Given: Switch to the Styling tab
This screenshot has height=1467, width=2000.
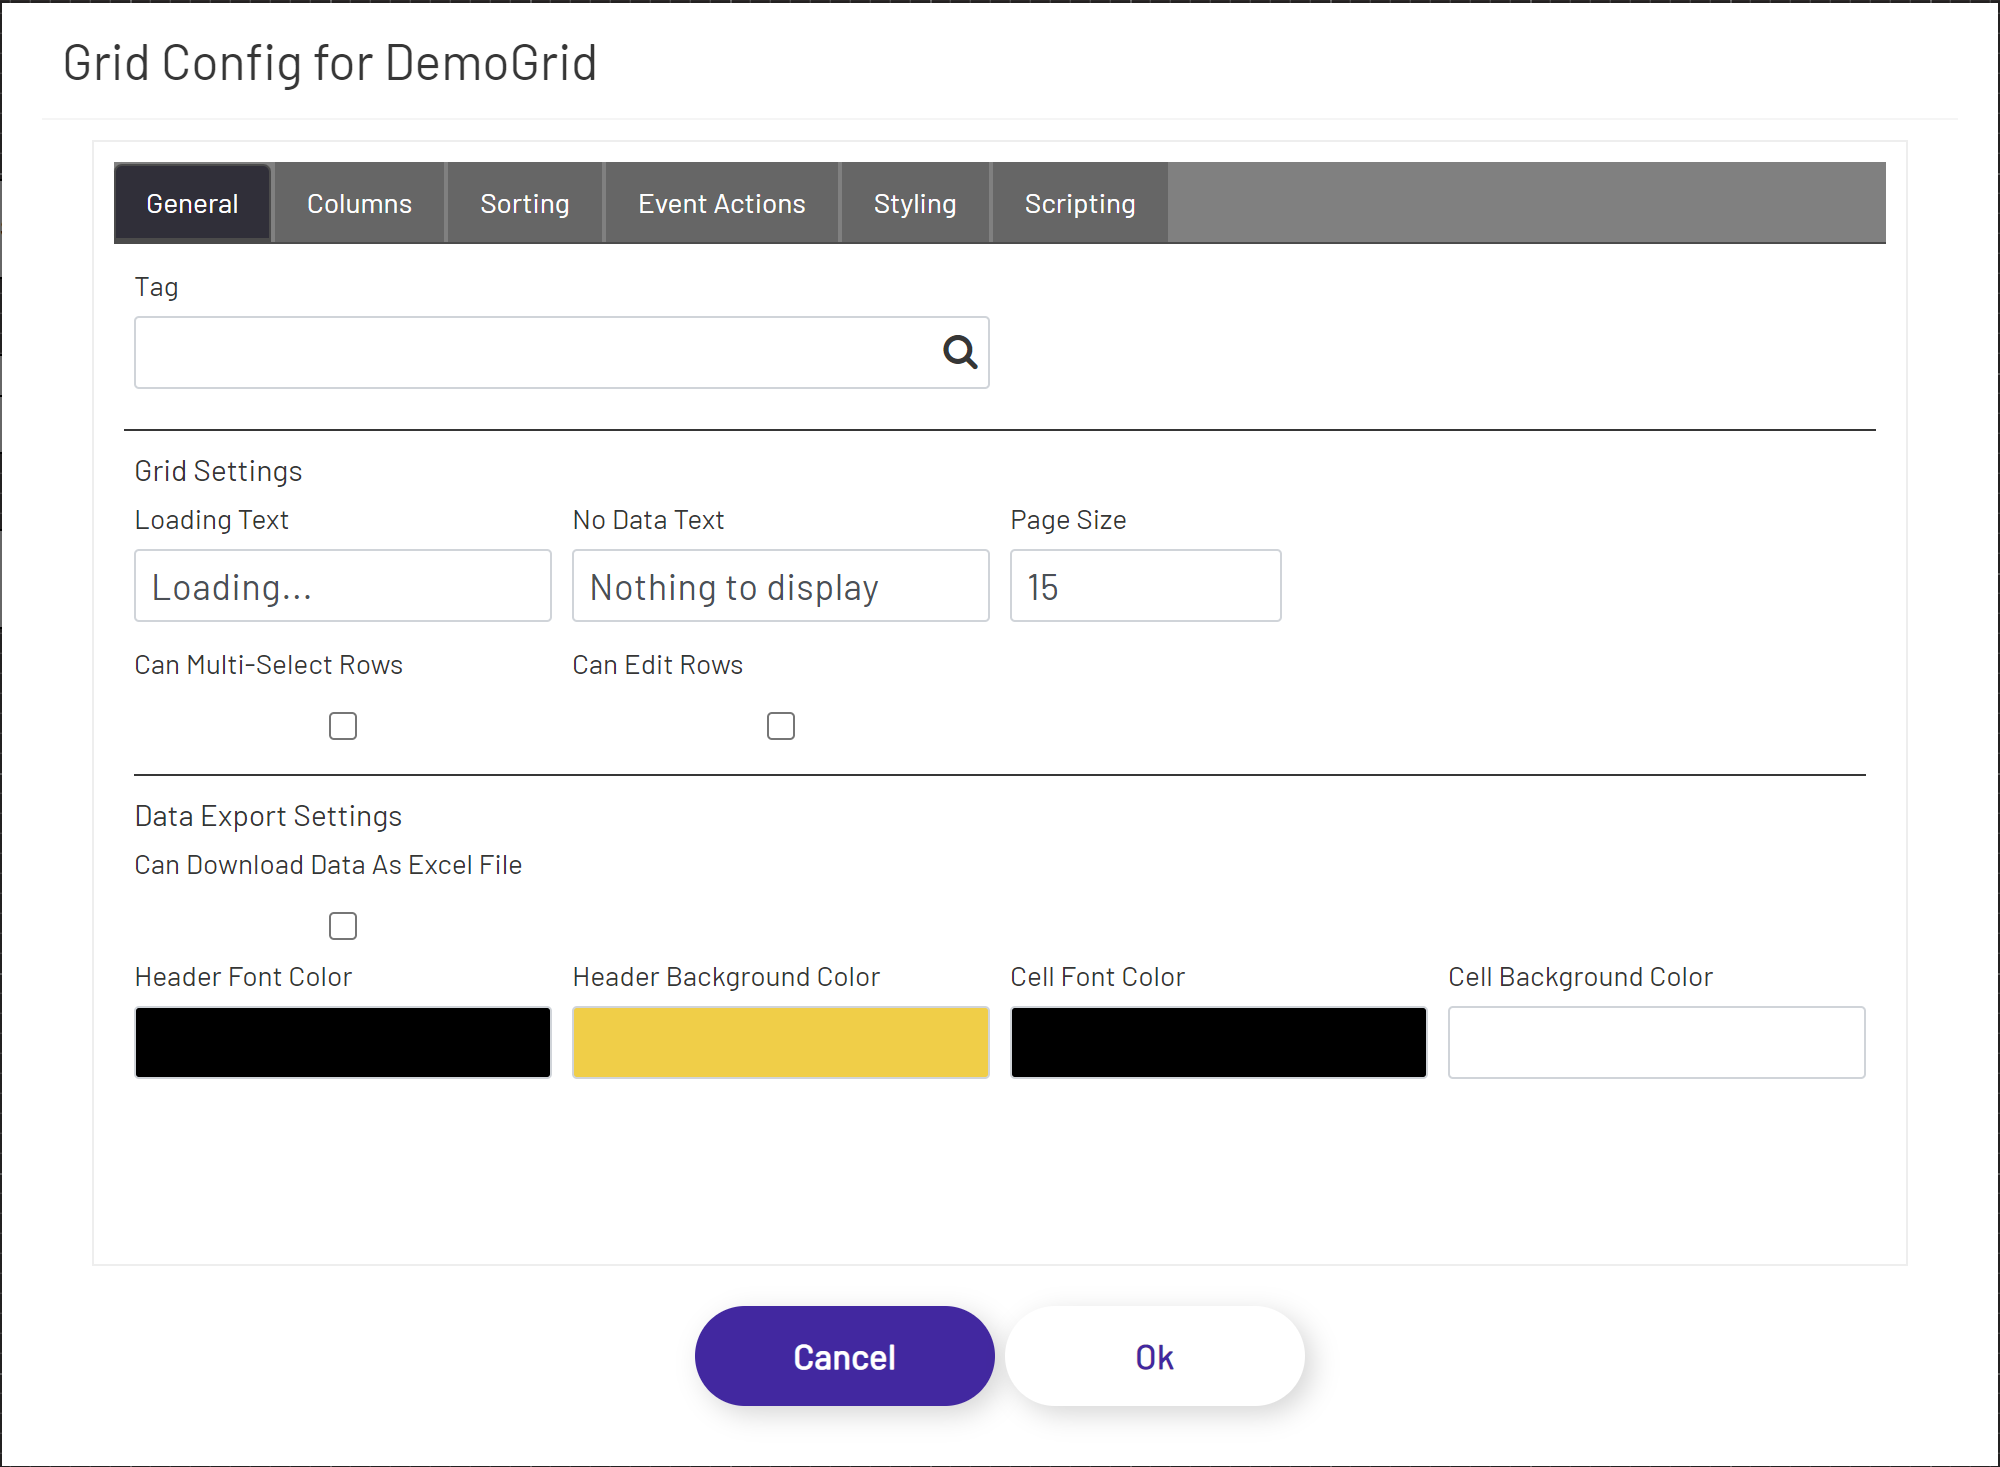Looking at the screenshot, I should pyautogui.click(x=914, y=203).
